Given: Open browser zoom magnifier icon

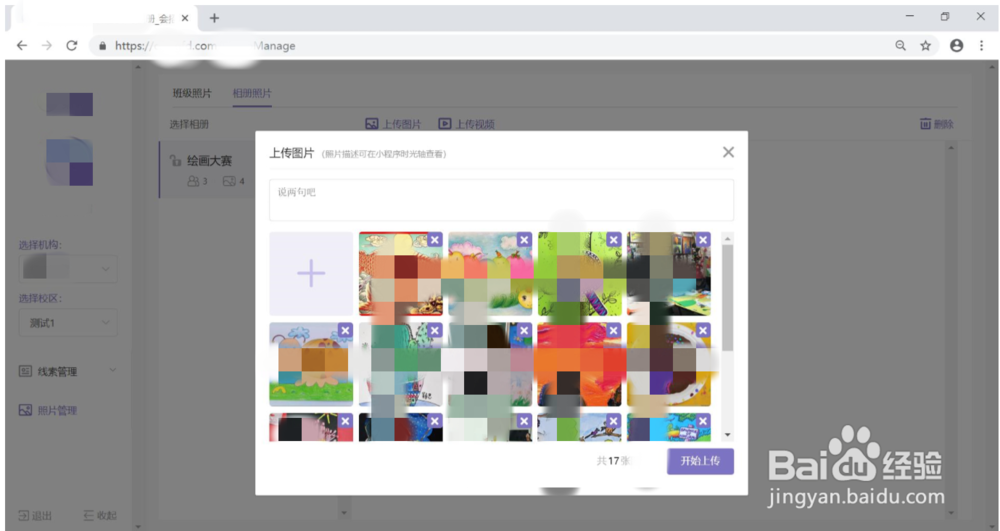Looking at the screenshot, I should [901, 45].
